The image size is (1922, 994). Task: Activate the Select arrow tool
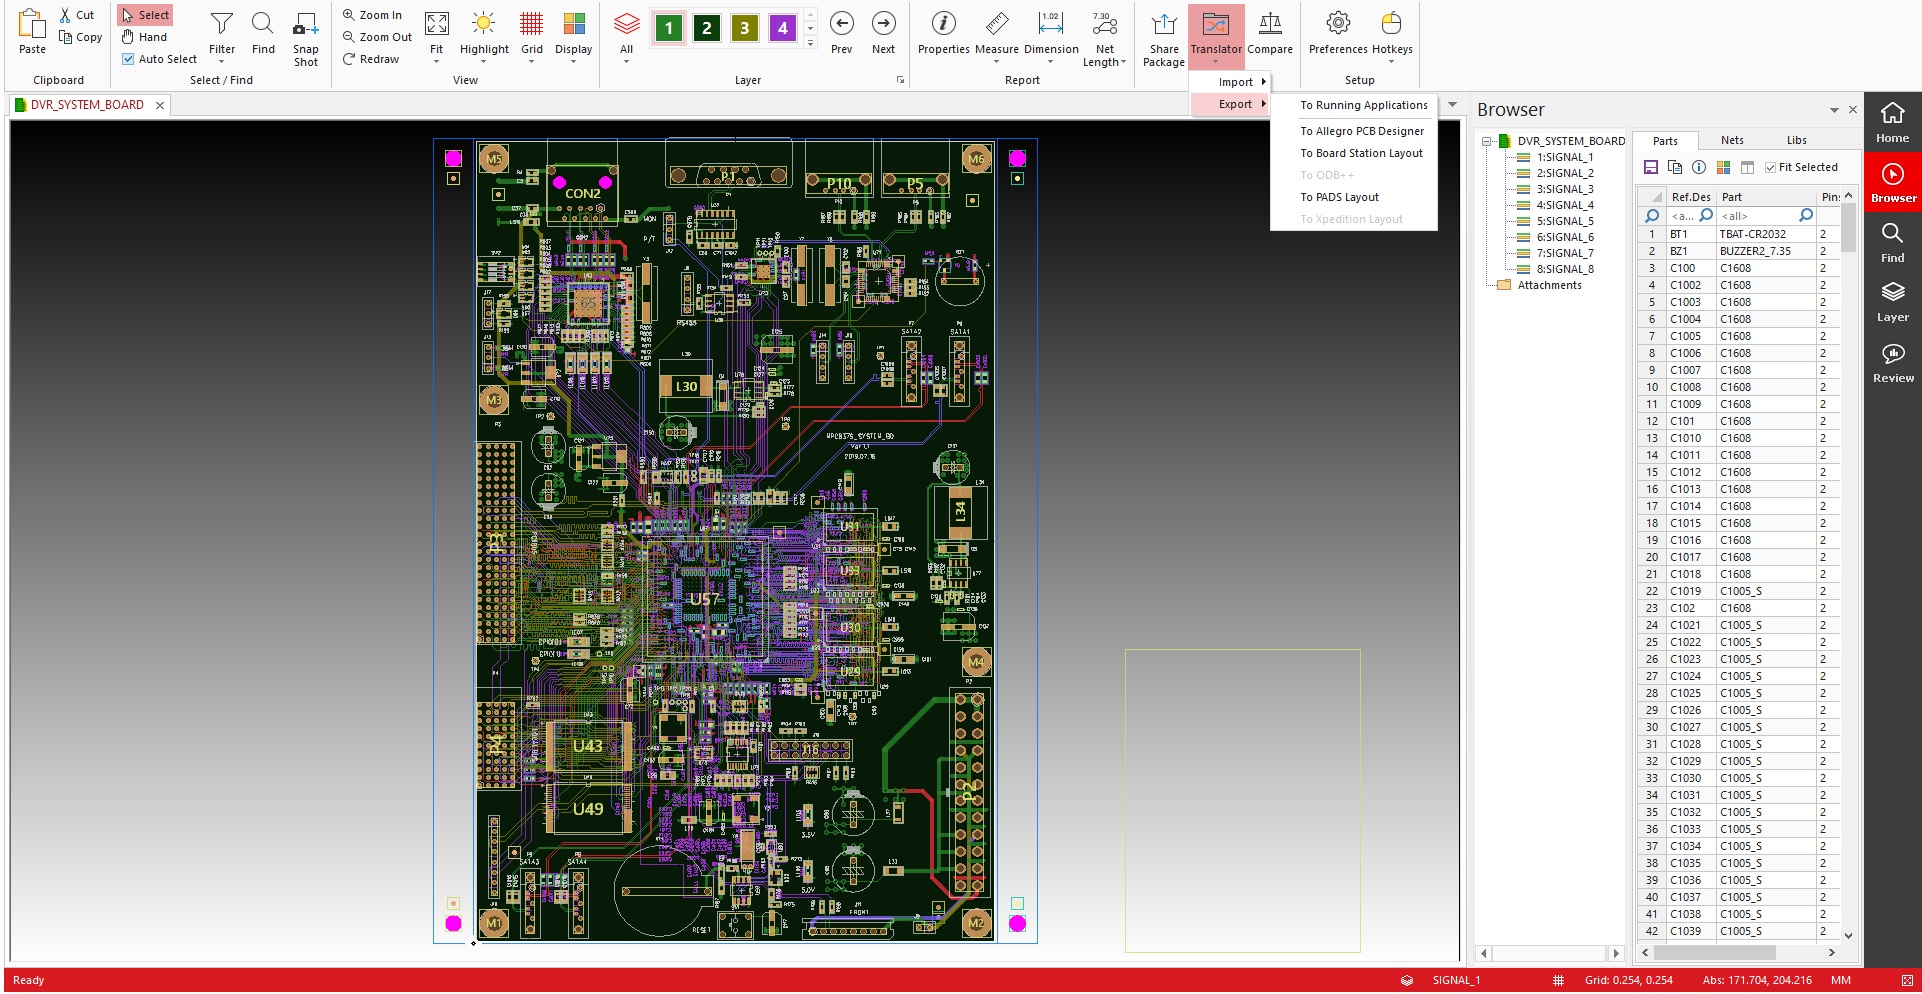point(146,15)
